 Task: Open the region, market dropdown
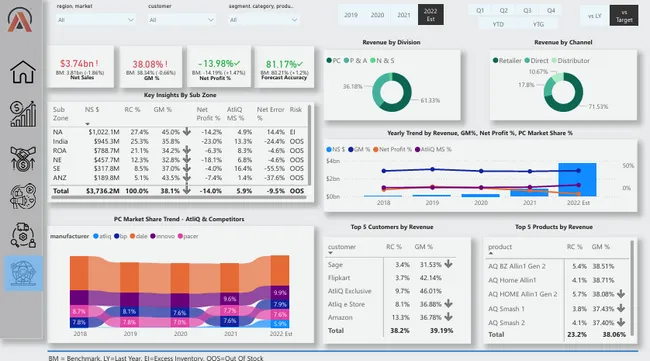(96, 19)
